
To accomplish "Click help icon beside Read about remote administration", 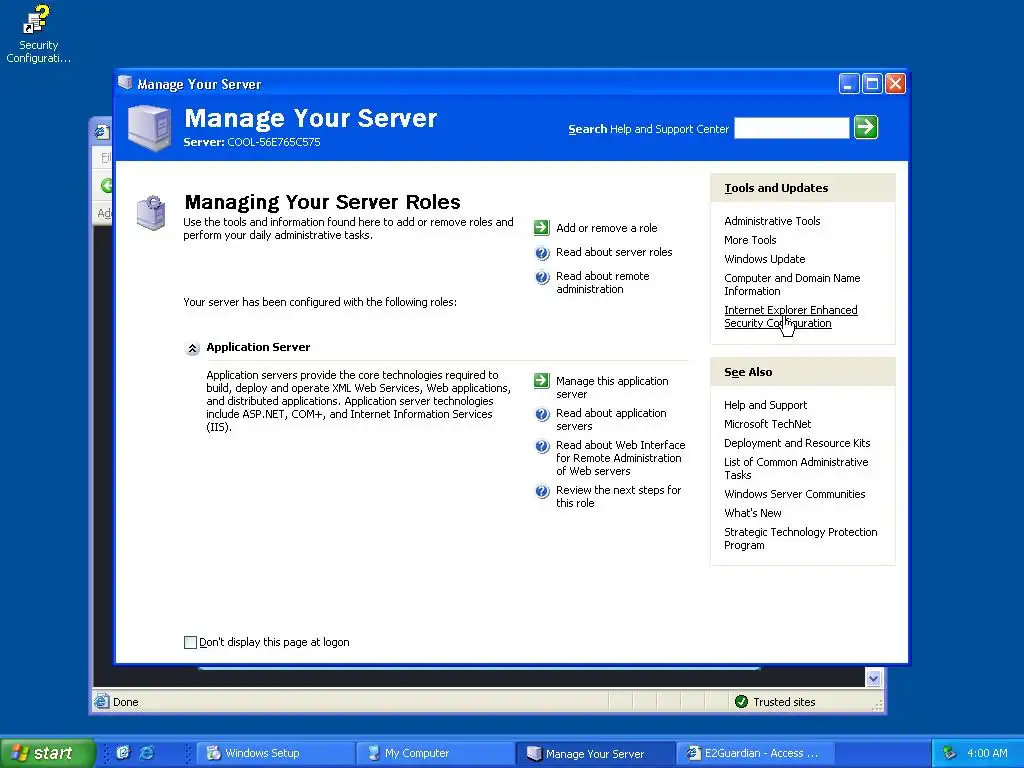I will [542, 277].
